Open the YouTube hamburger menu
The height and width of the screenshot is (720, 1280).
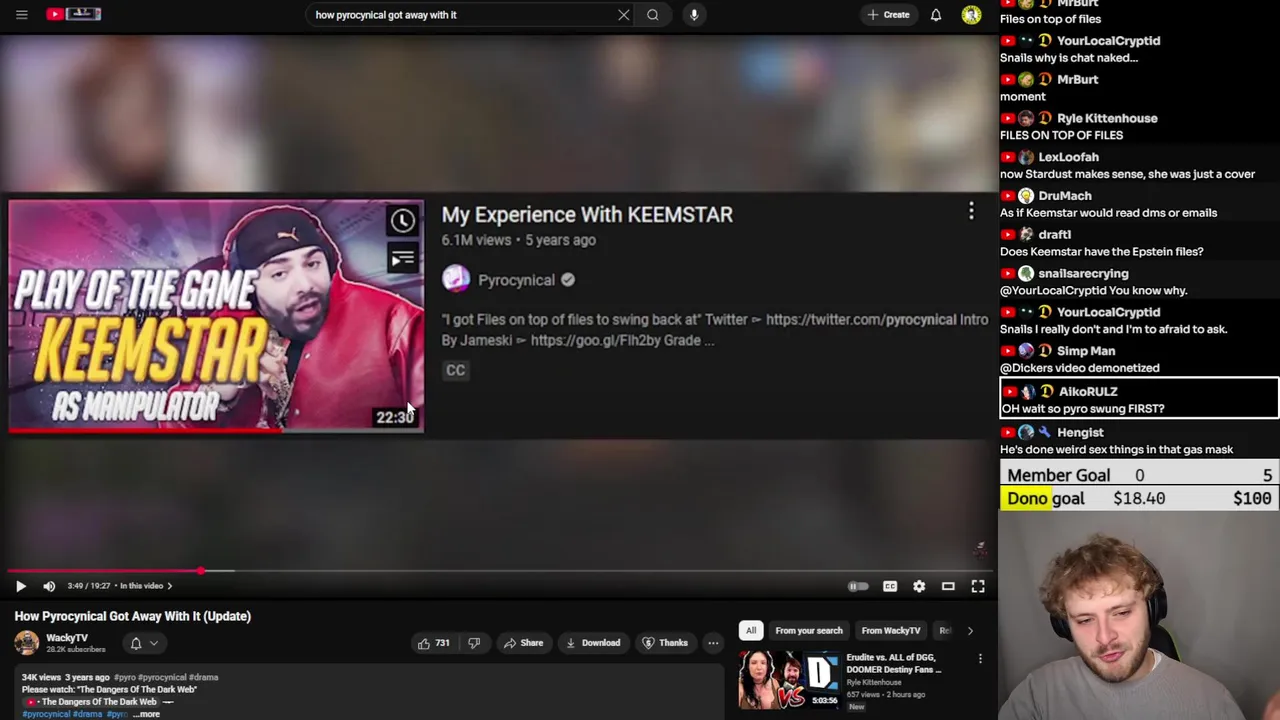pyautogui.click(x=22, y=14)
